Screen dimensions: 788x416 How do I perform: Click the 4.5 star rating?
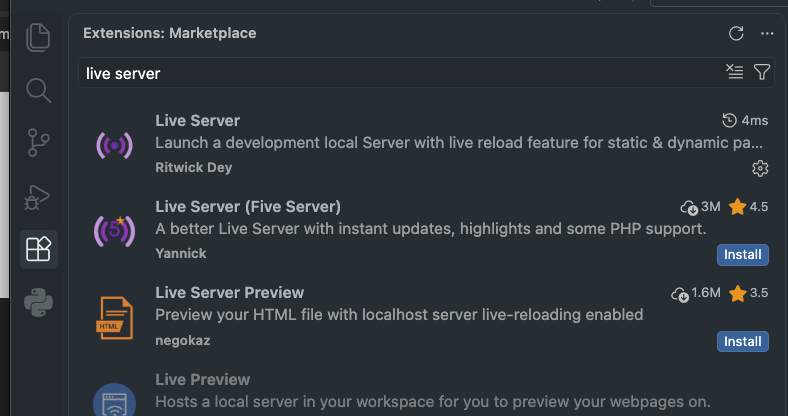748,206
